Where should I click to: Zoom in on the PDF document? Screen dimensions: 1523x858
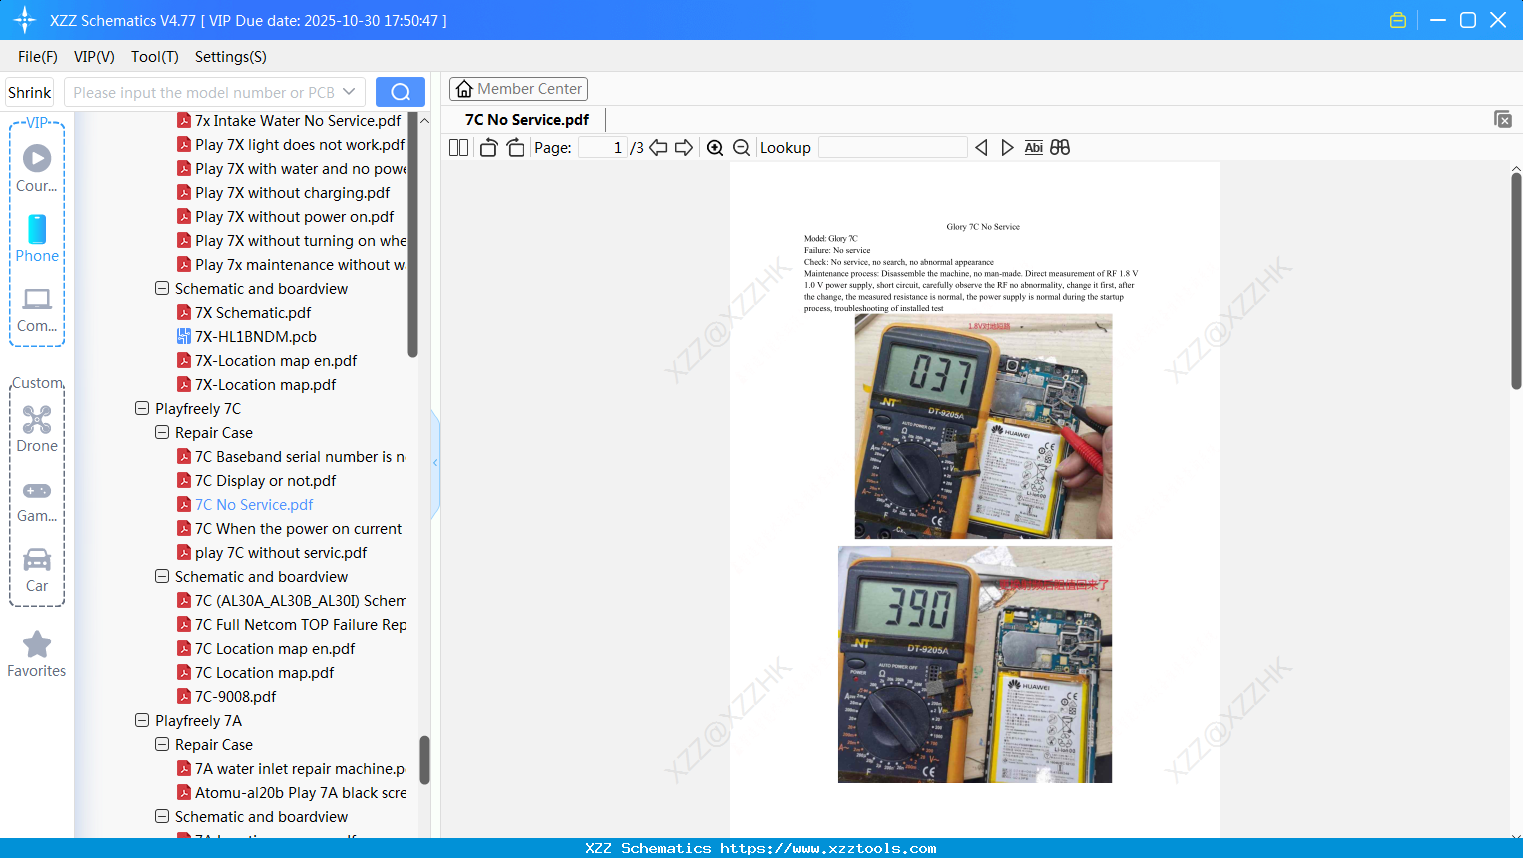[x=715, y=148]
